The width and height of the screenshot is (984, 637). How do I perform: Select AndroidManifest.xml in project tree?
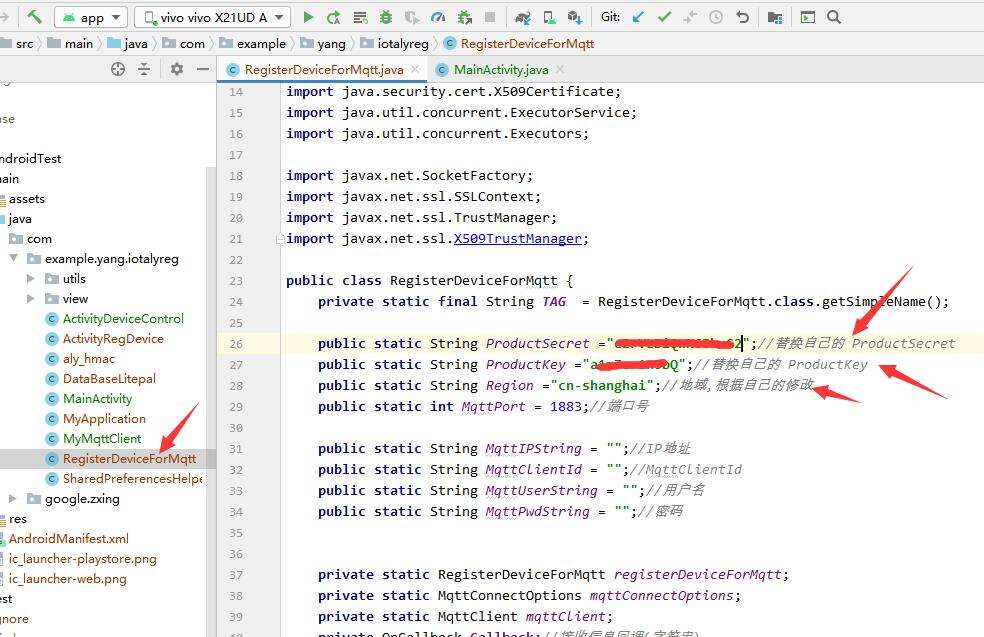(68, 539)
